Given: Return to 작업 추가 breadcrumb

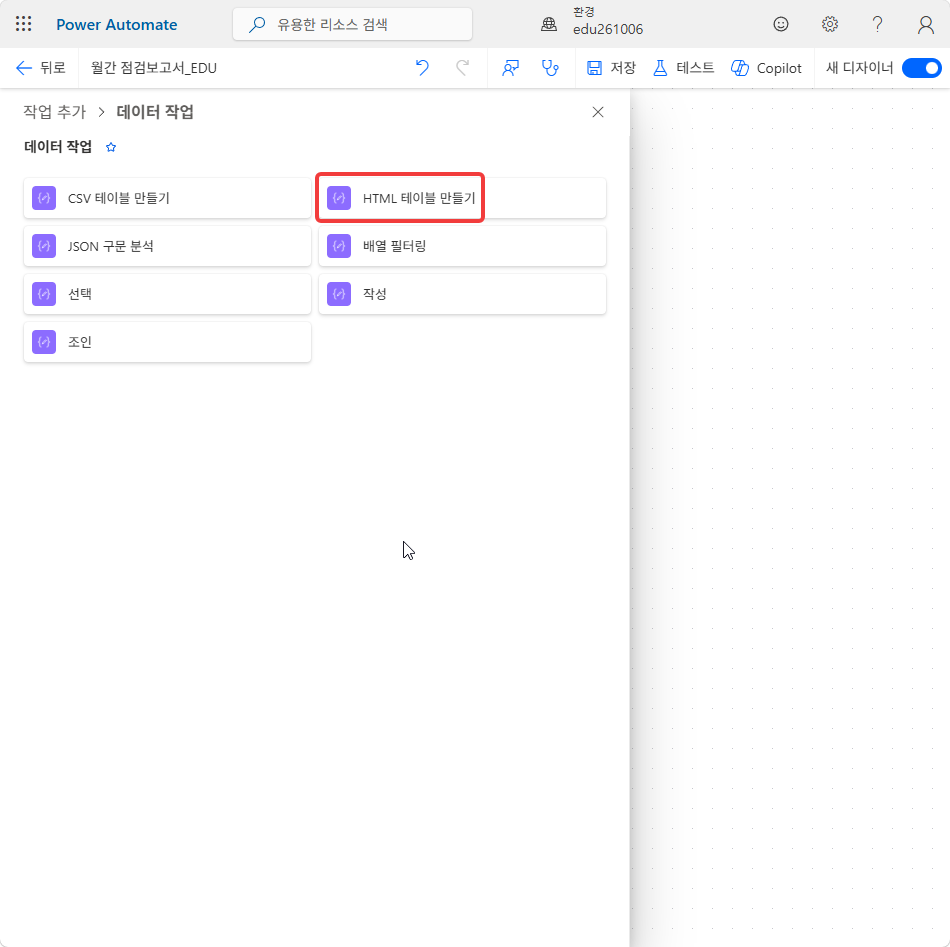Looking at the screenshot, I should pos(55,112).
